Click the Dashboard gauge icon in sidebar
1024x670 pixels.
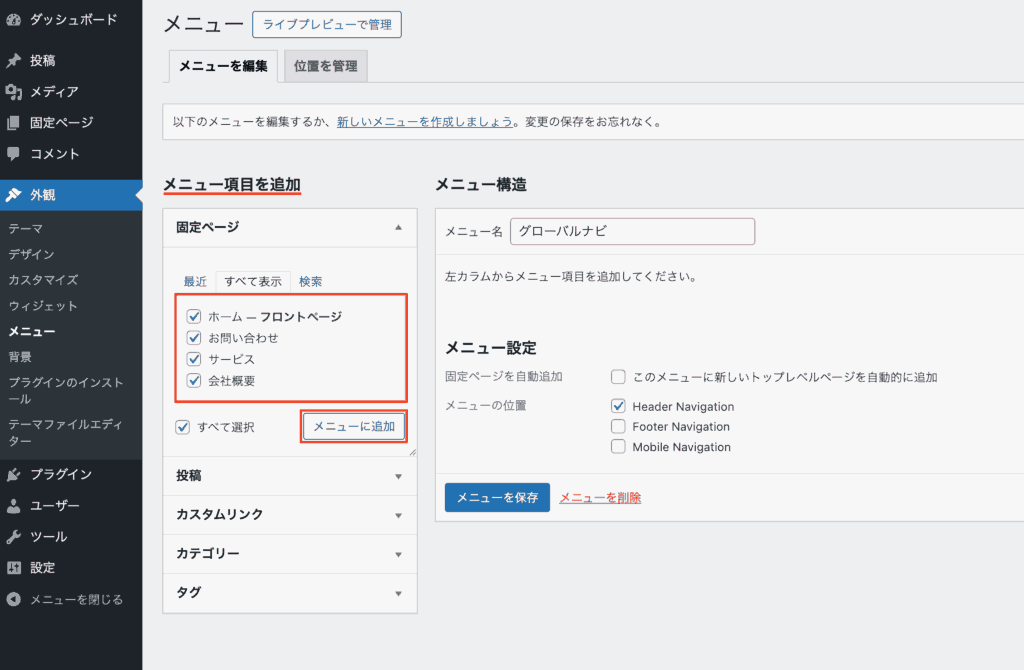pos(14,19)
